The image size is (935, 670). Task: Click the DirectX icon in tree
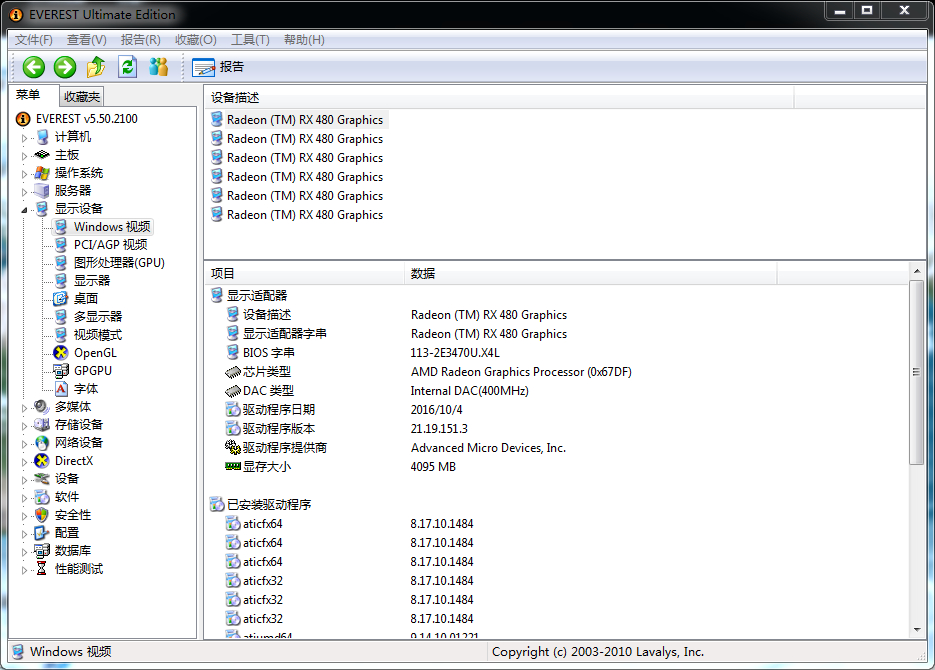pyautogui.click(x=42, y=461)
